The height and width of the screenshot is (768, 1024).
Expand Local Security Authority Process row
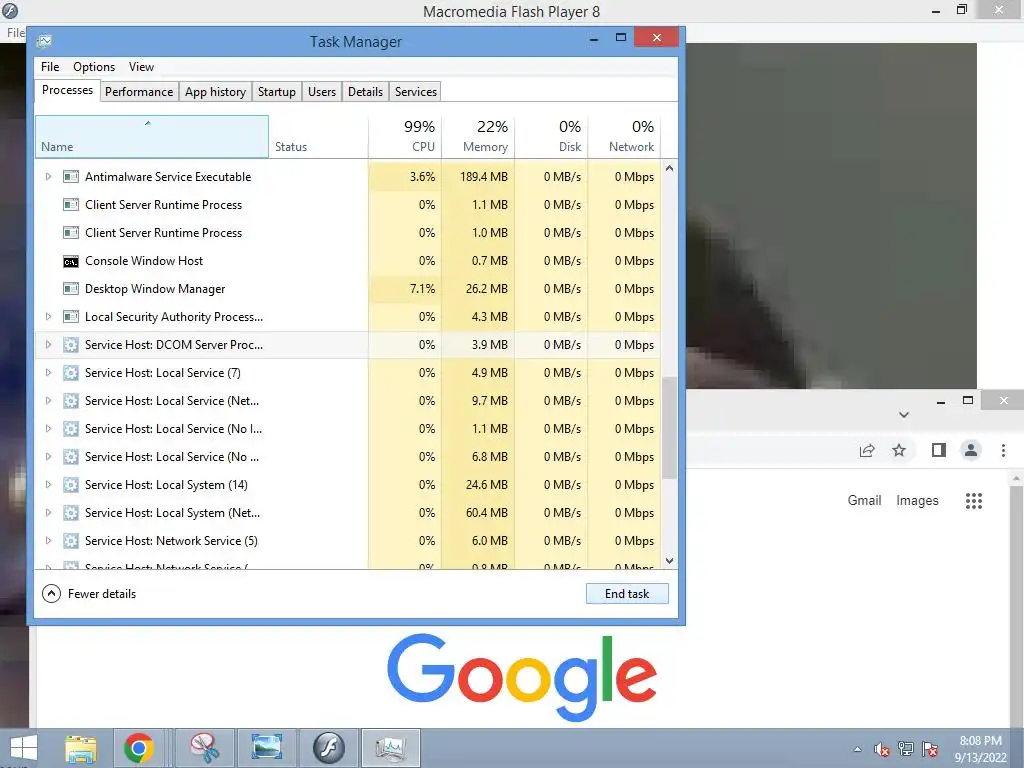point(48,317)
